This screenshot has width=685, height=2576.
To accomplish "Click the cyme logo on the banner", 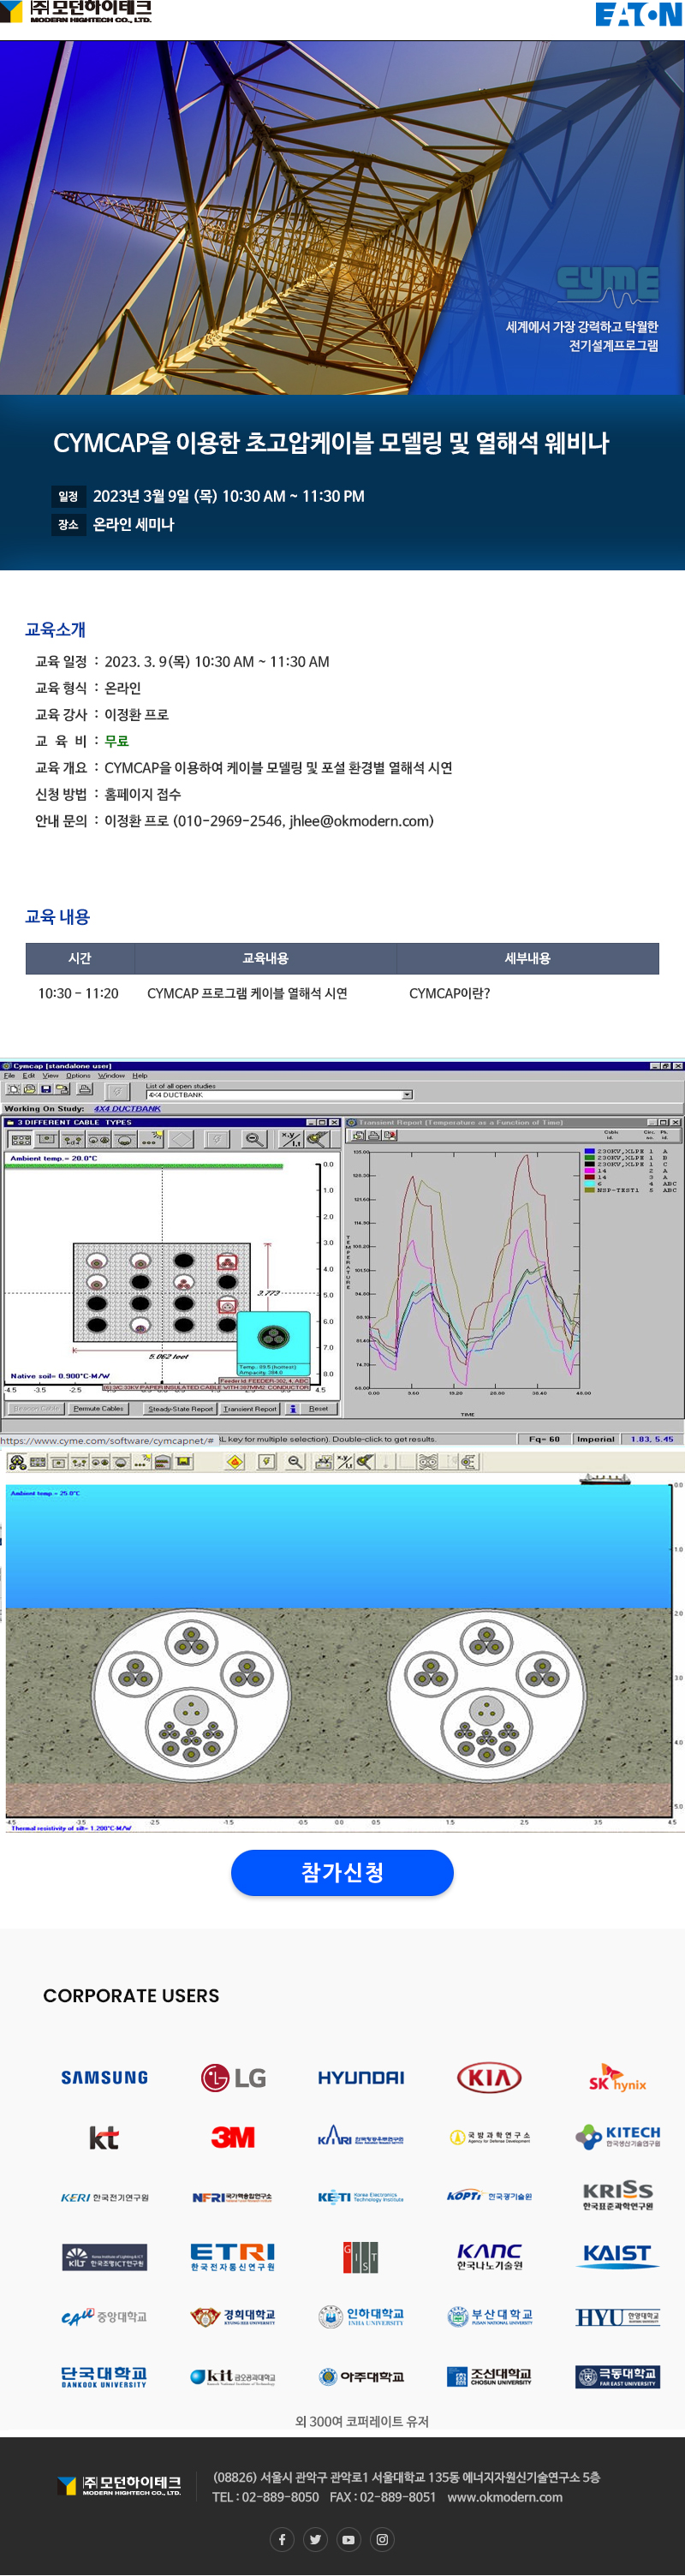I will click(607, 286).
